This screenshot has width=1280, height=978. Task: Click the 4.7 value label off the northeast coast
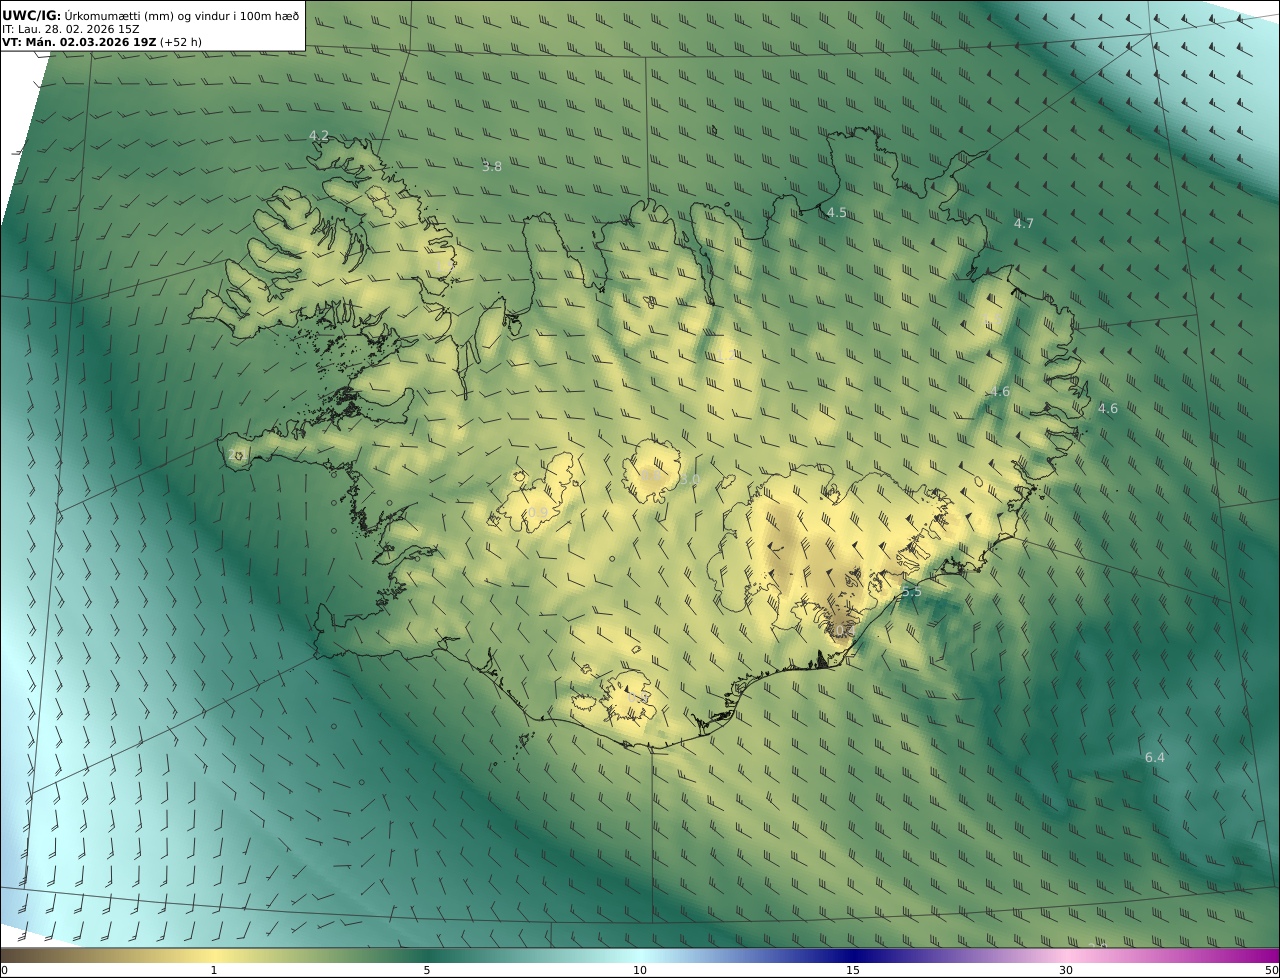[x=1024, y=224]
